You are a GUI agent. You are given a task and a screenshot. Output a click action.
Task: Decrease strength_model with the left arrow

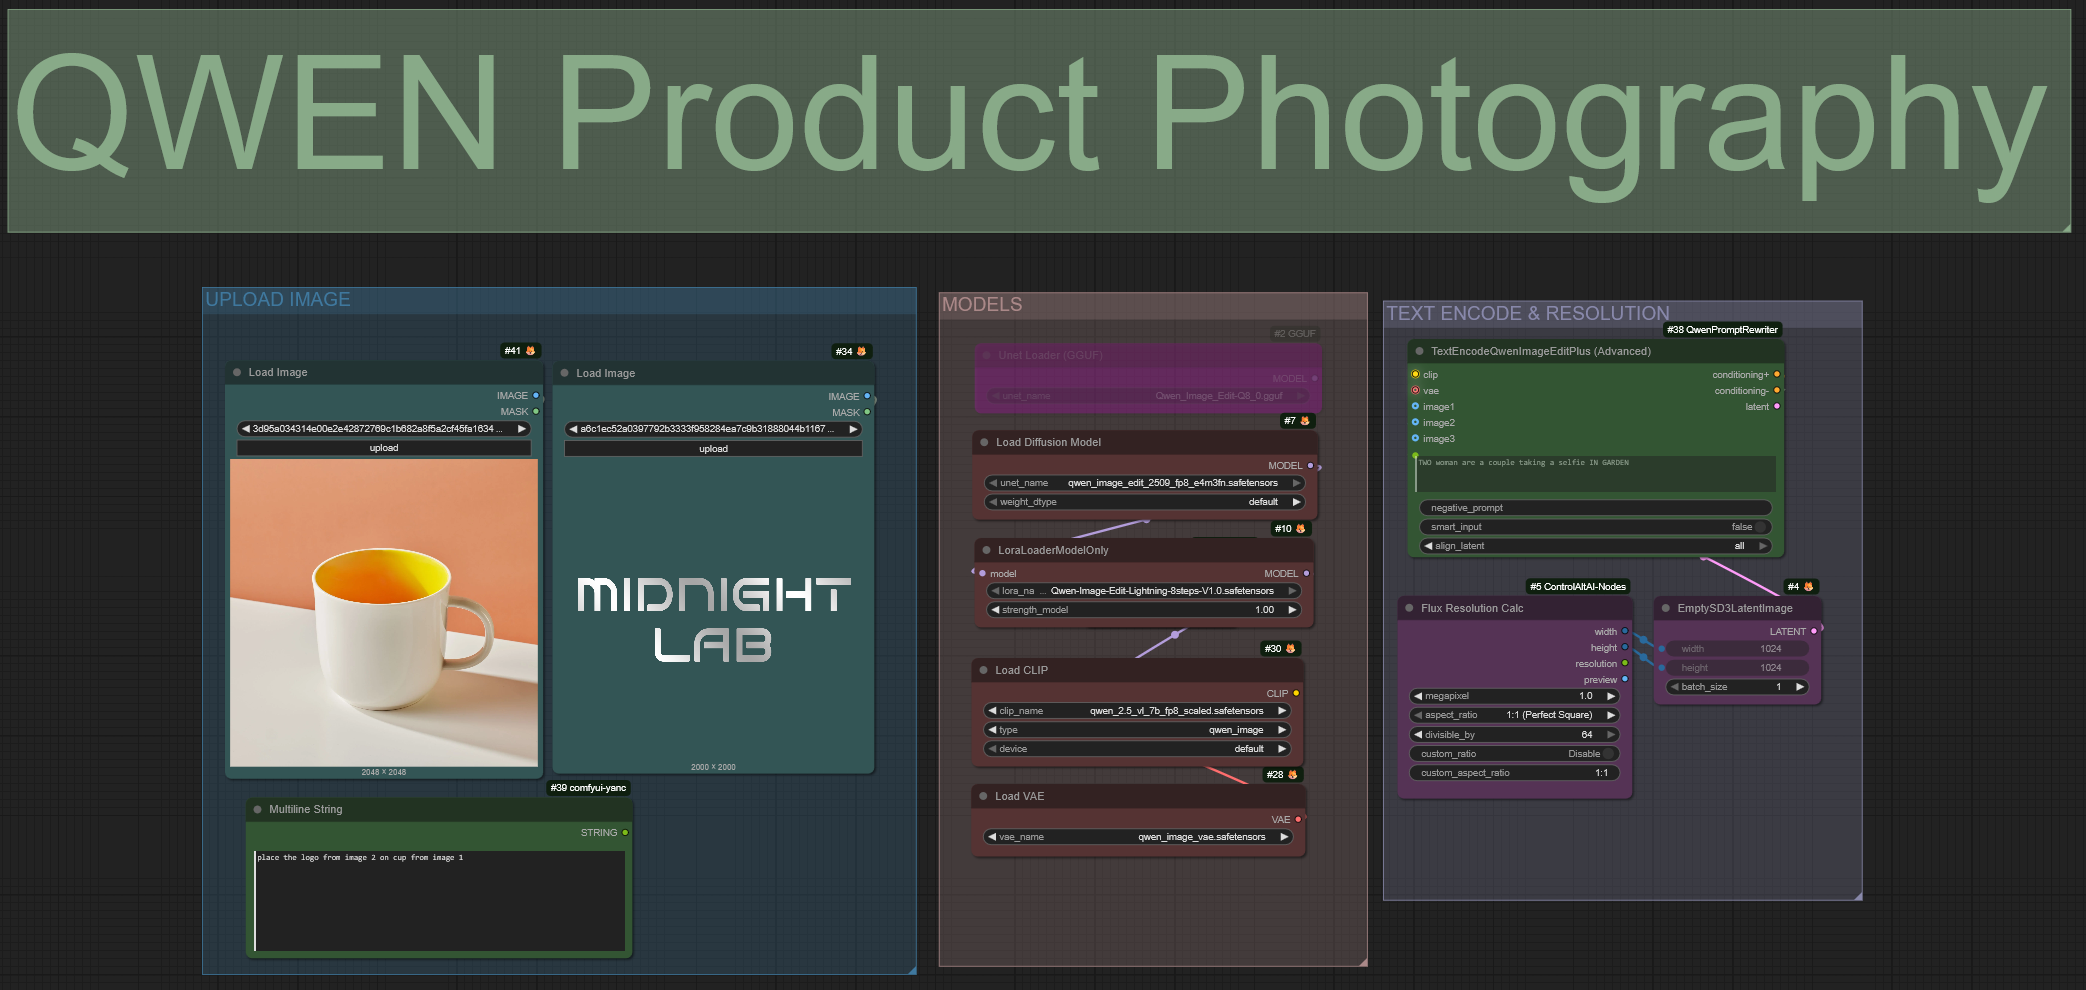[995, 610]
